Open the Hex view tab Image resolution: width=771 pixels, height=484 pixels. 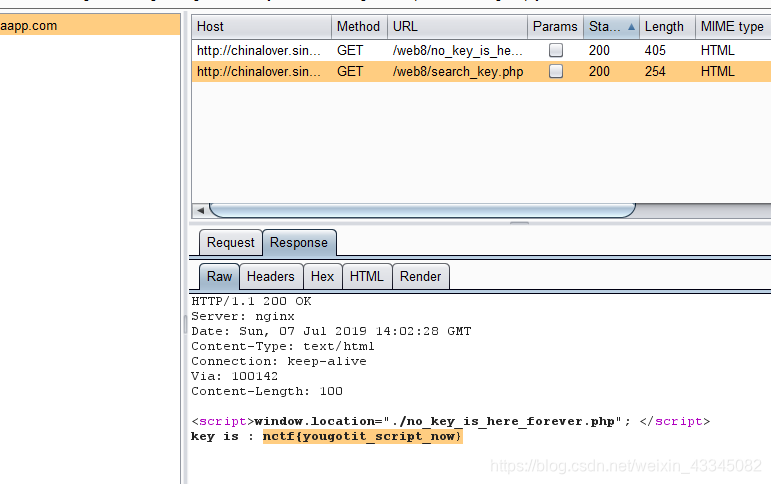(323, 276)
